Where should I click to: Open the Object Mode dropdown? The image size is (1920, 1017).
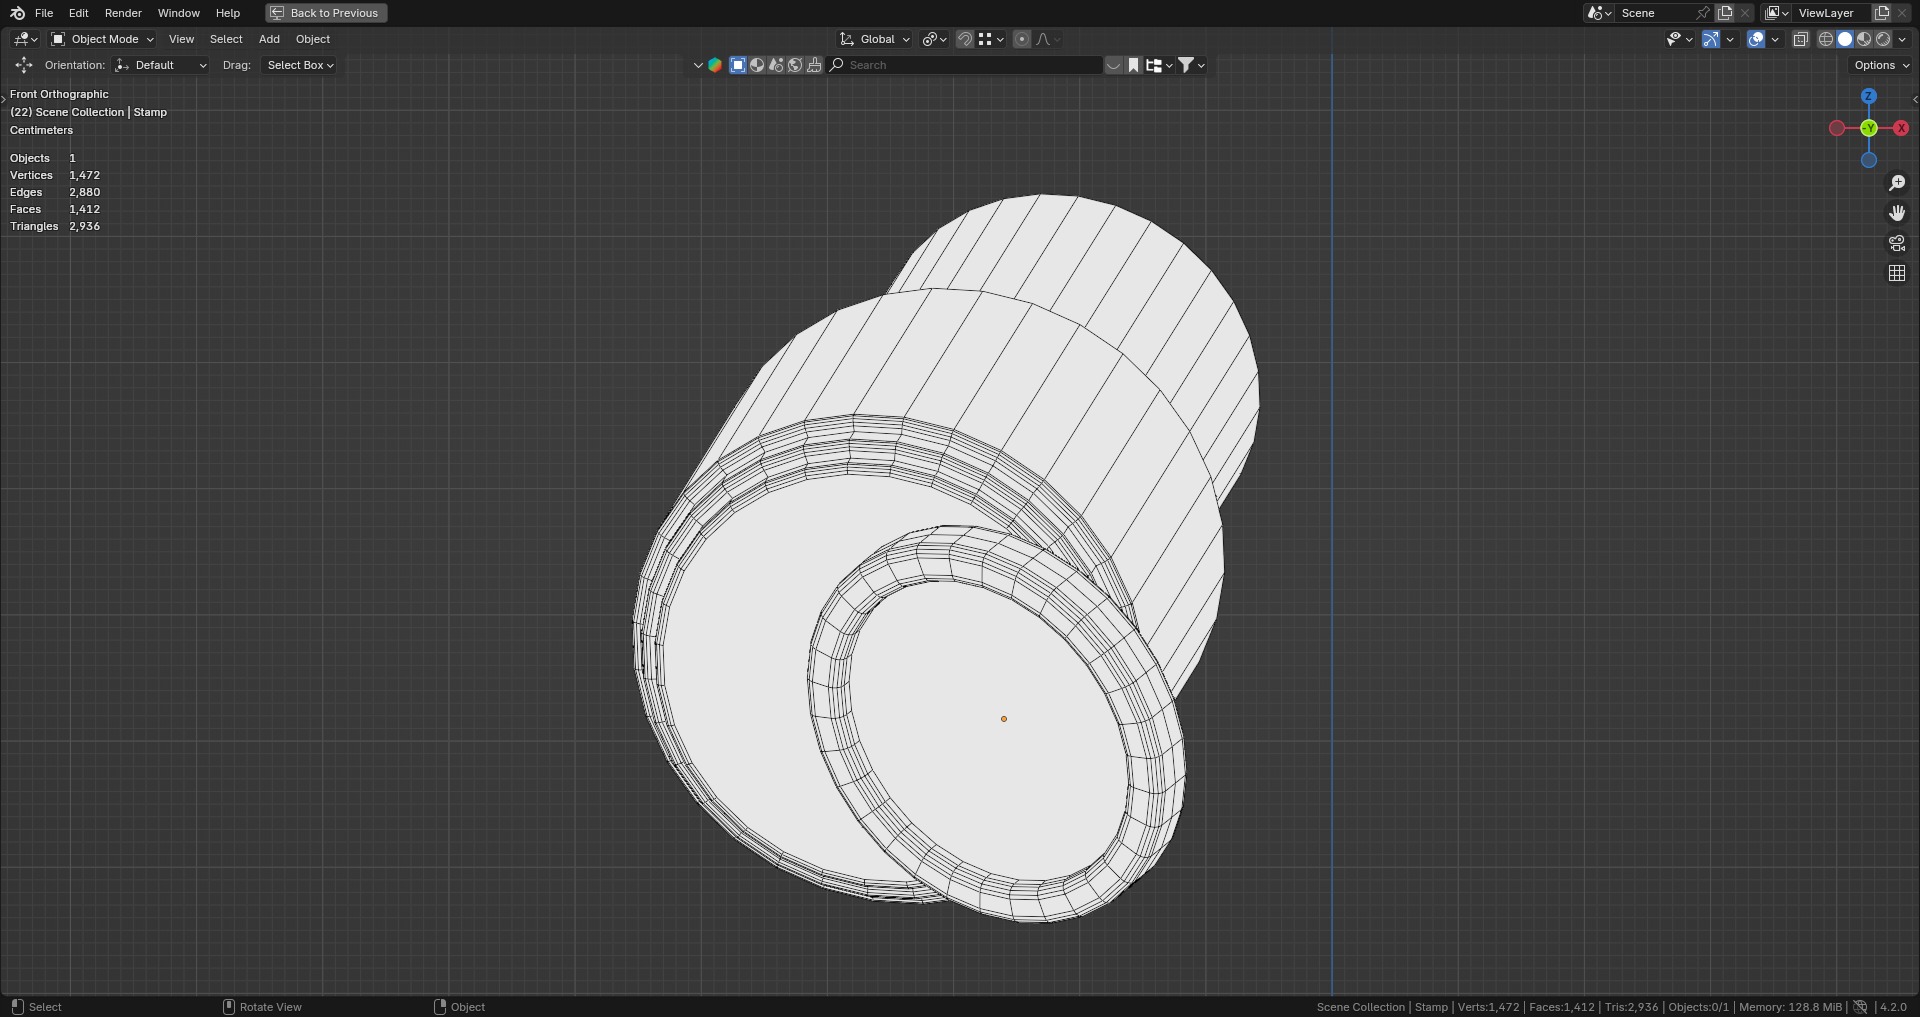[103, 39]
